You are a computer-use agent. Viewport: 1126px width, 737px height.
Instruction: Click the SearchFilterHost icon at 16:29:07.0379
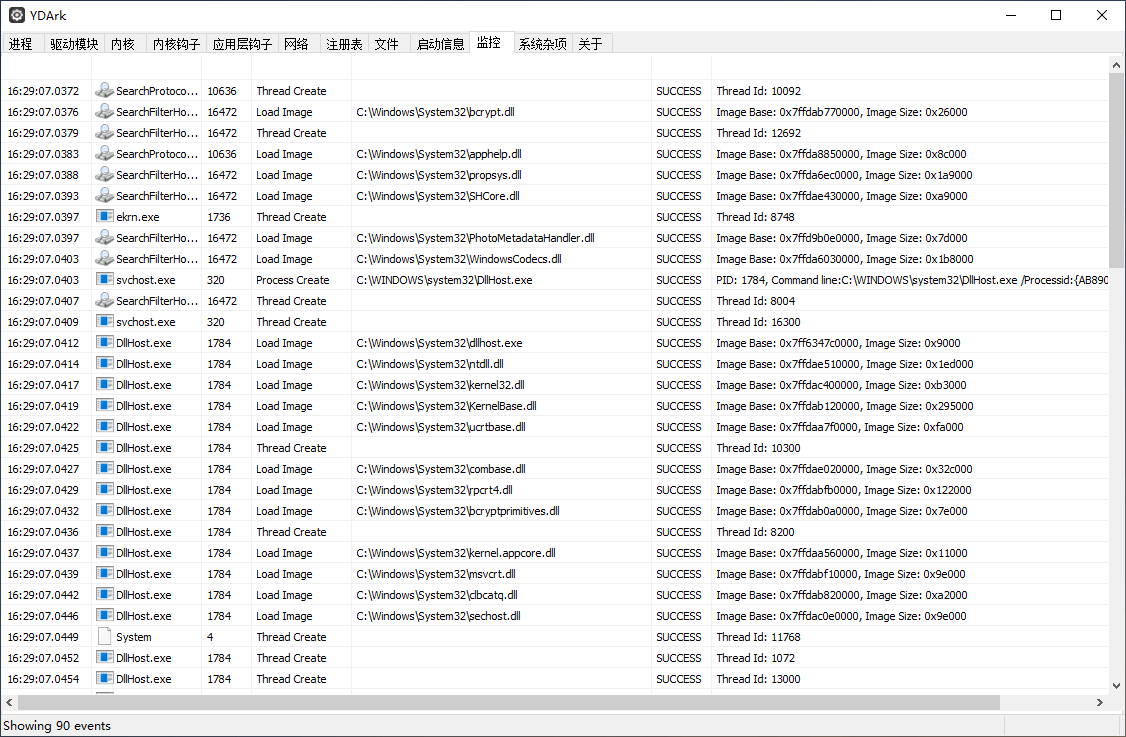click(105, 132)
